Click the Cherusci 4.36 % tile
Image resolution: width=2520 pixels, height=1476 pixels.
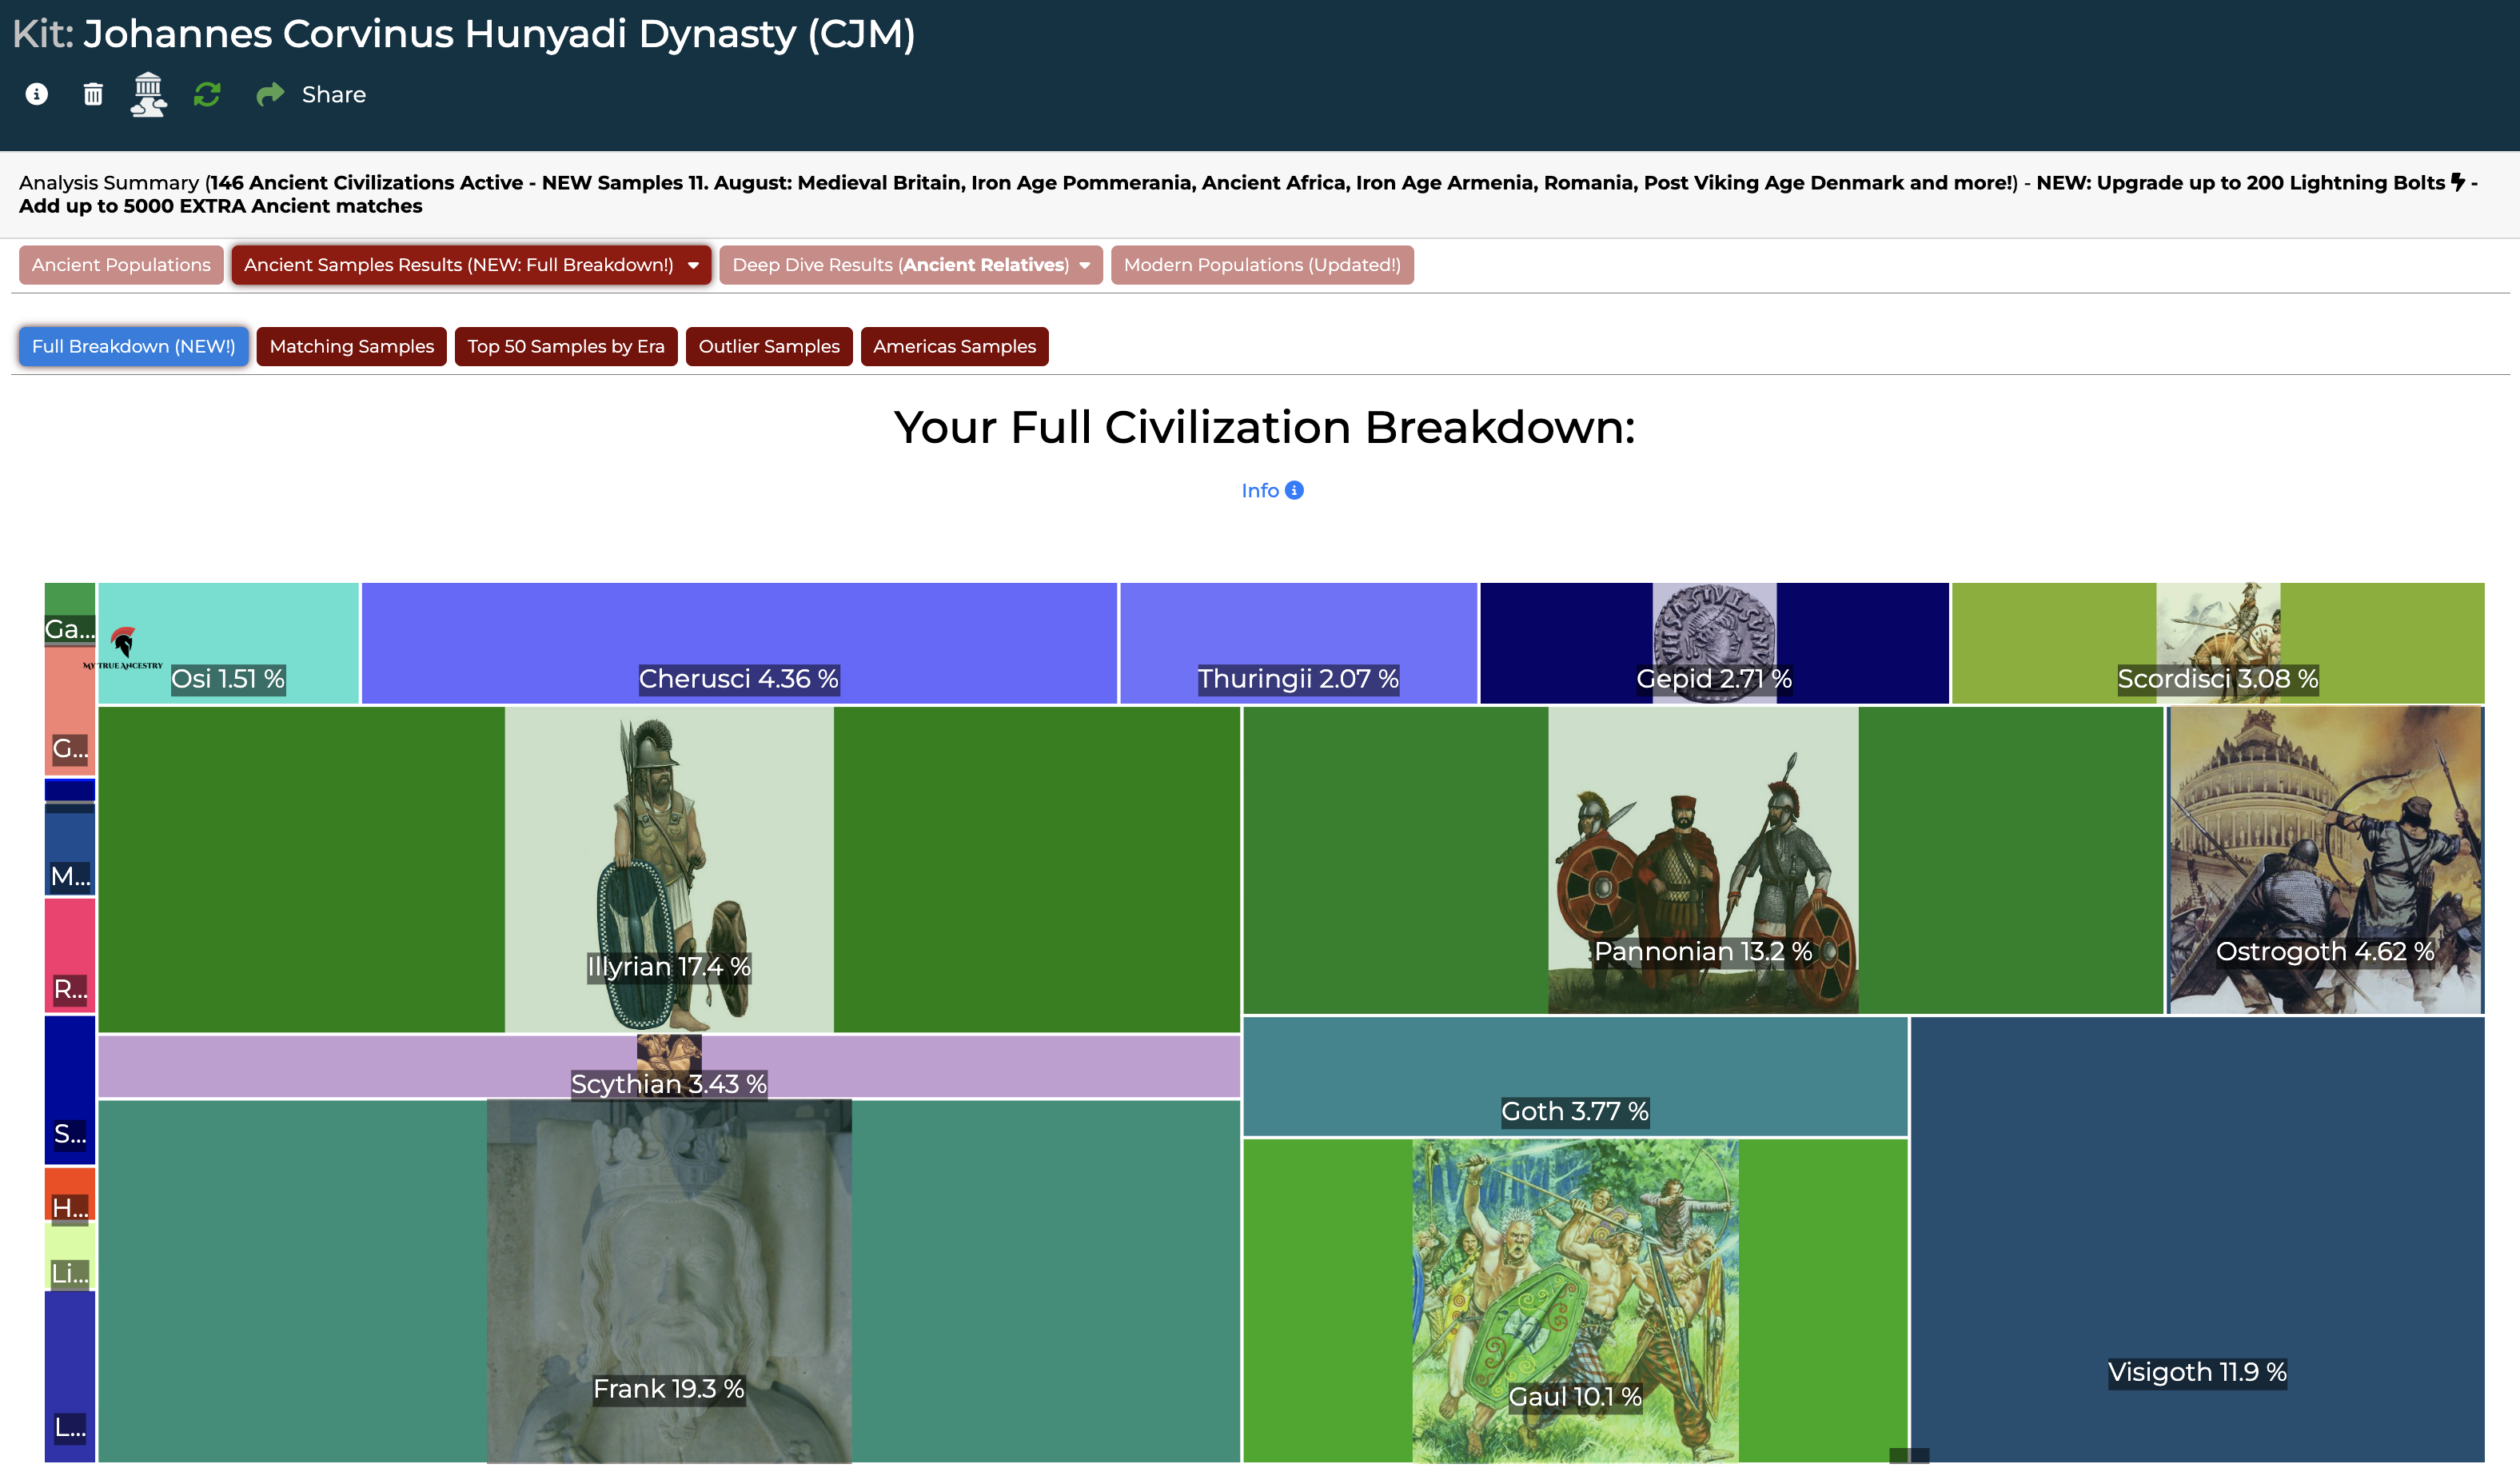(739, 643)
